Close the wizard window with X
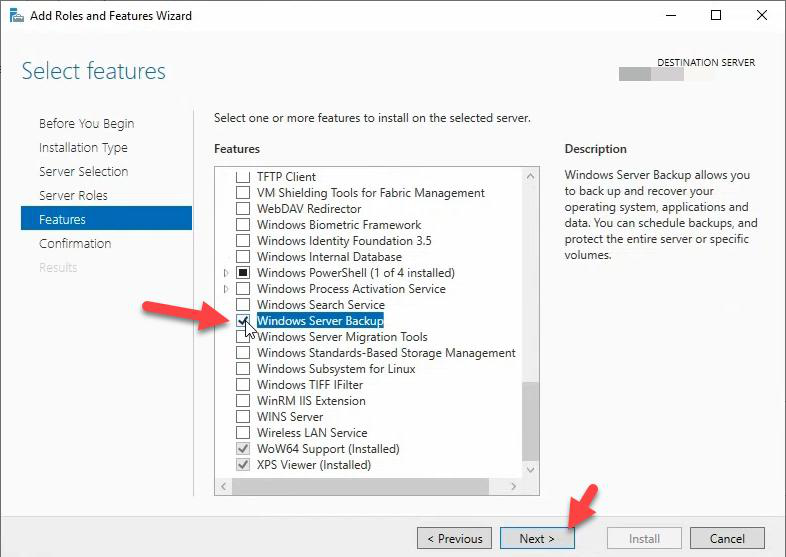This screenshot has width=786, height=557. pos(761,16)
